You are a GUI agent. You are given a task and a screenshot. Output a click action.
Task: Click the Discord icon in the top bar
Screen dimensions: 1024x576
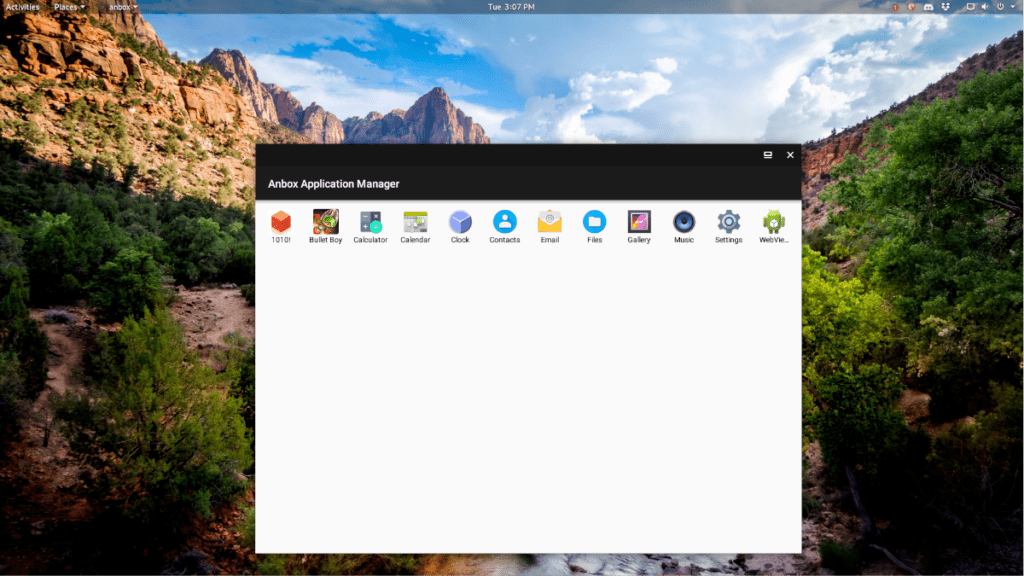(x=928, y=7)
